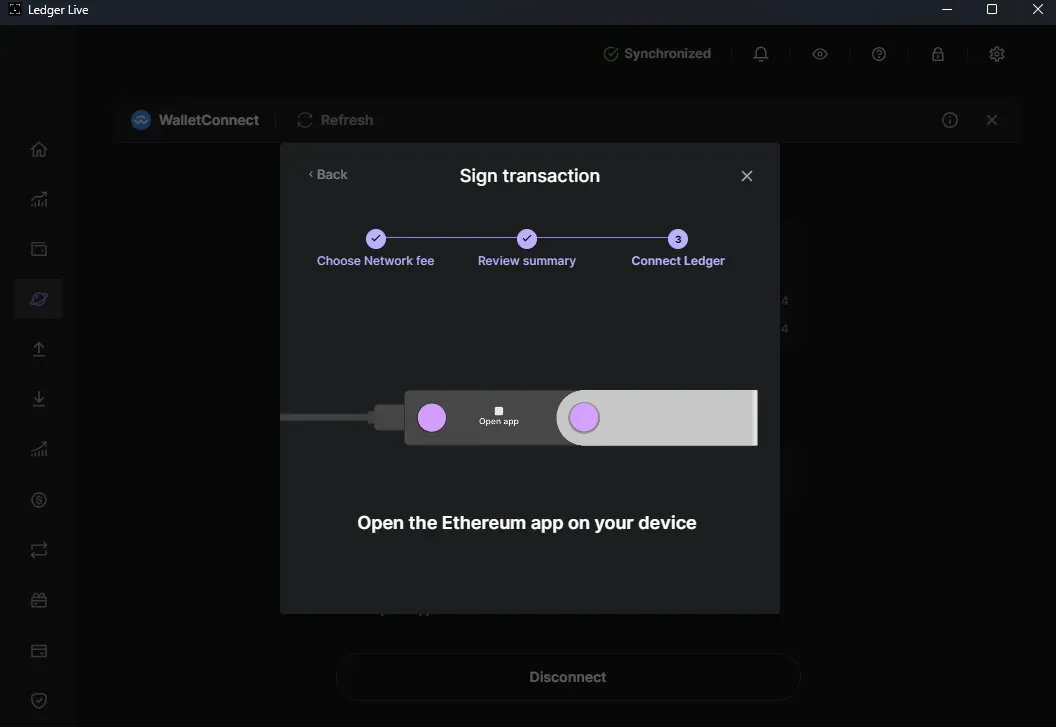Viewport: 1056px width, 727px height.
Task: Open the Swap arrows icon in sidebar
Action: [x=39, y=550]
